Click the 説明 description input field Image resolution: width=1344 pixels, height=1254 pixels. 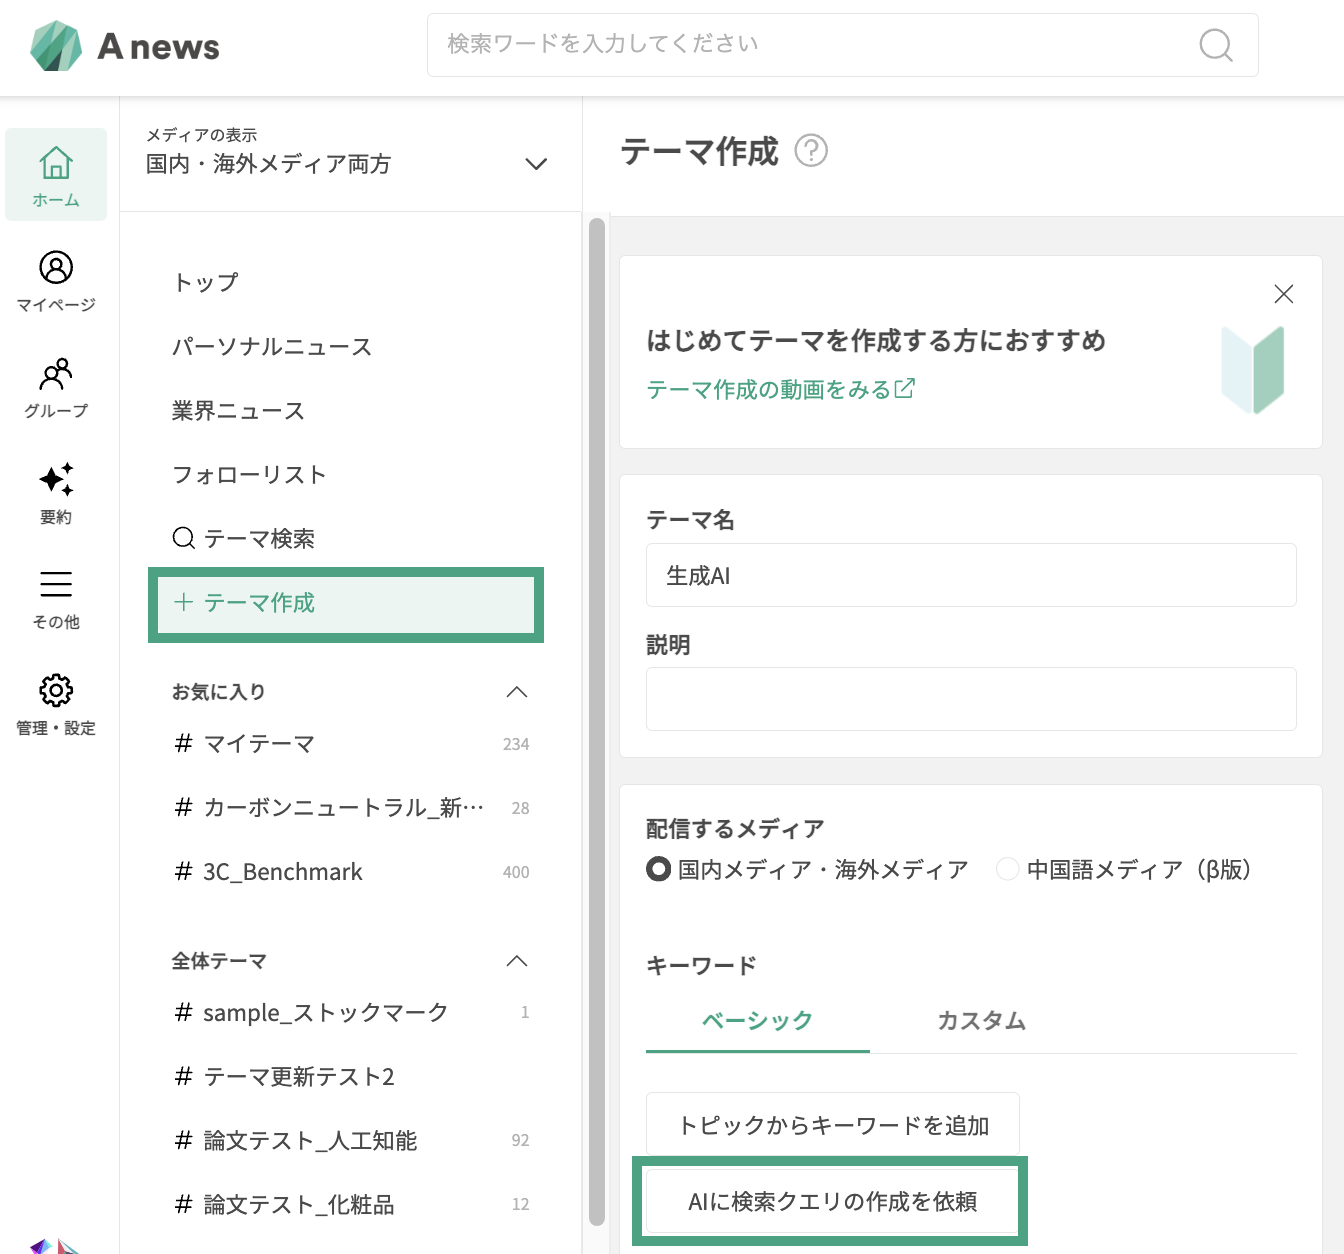tap(971, 699)
